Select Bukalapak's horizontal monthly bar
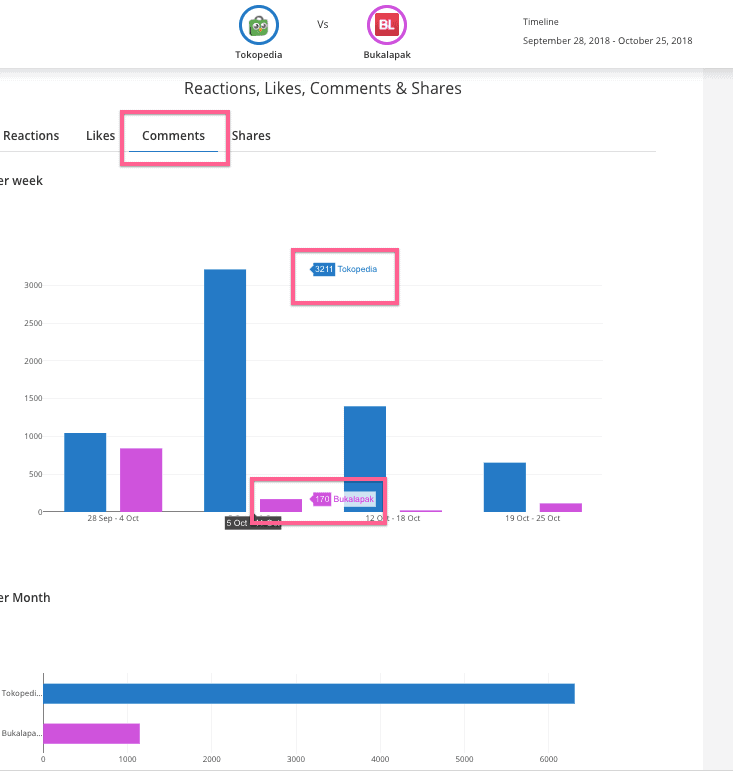Viewport: 733px width, 774px height. 91,734
